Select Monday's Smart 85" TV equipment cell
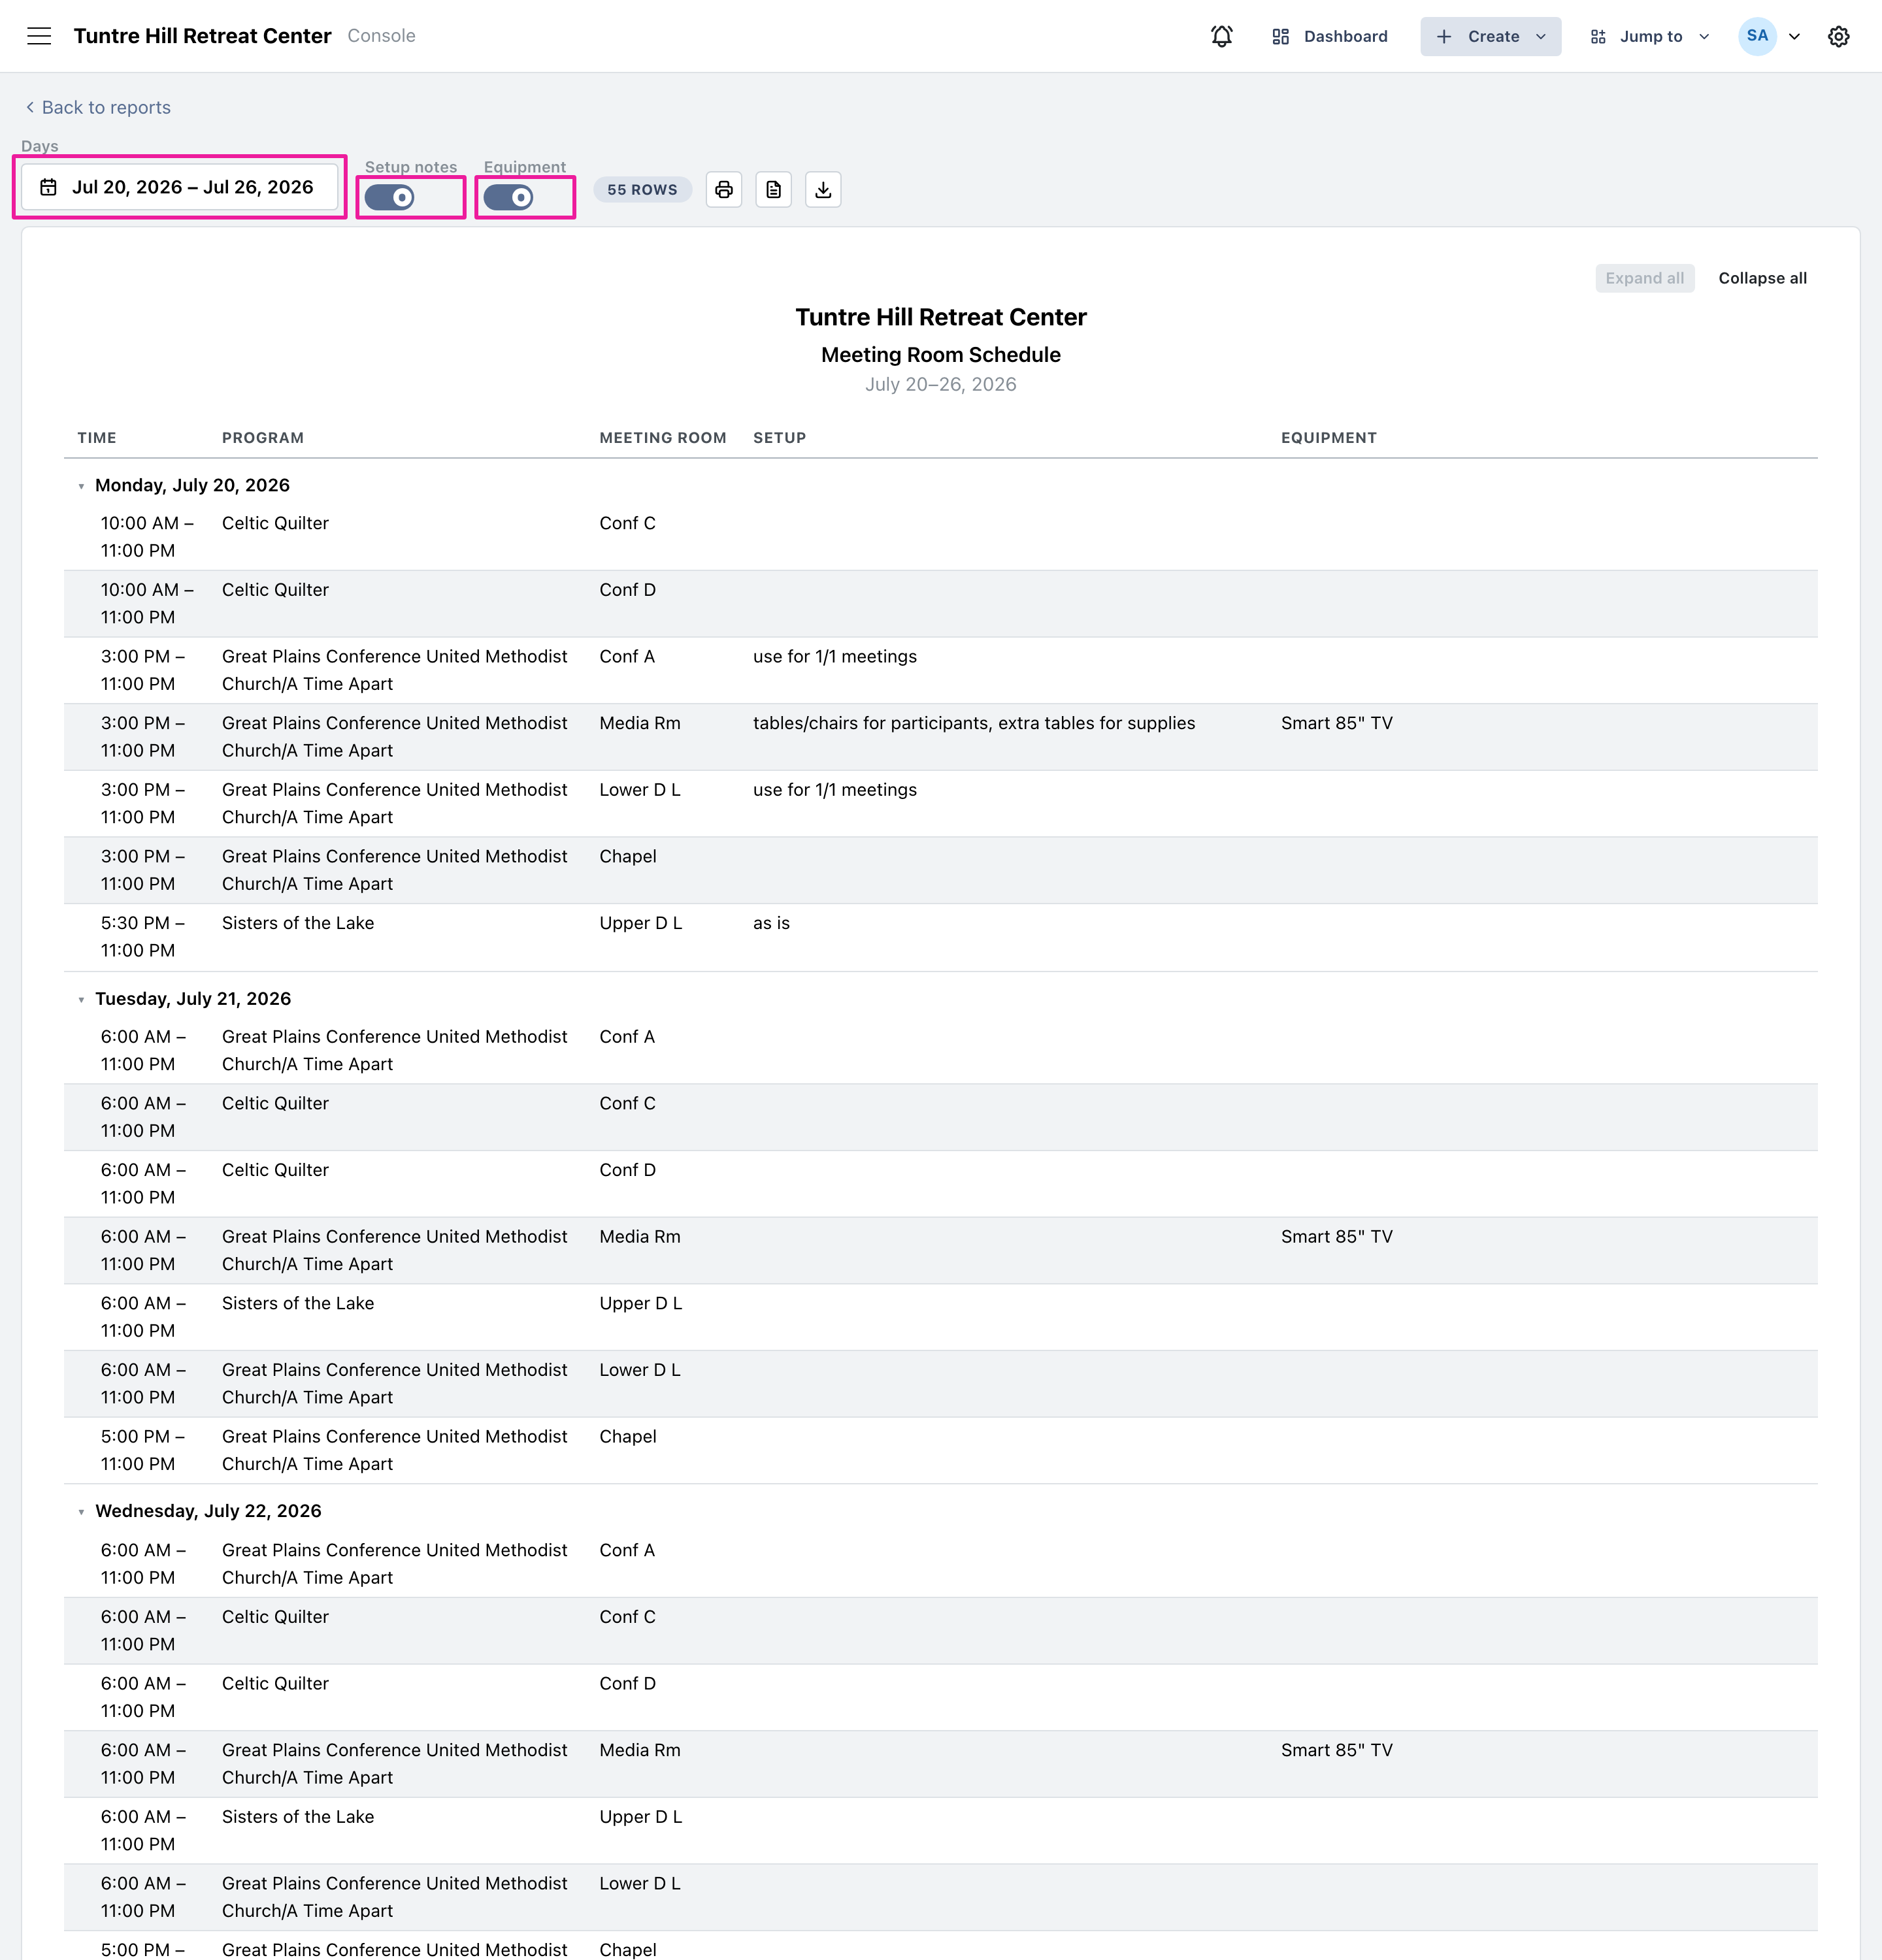Screen dimensions: 1882x1960 coord(1337,723)
